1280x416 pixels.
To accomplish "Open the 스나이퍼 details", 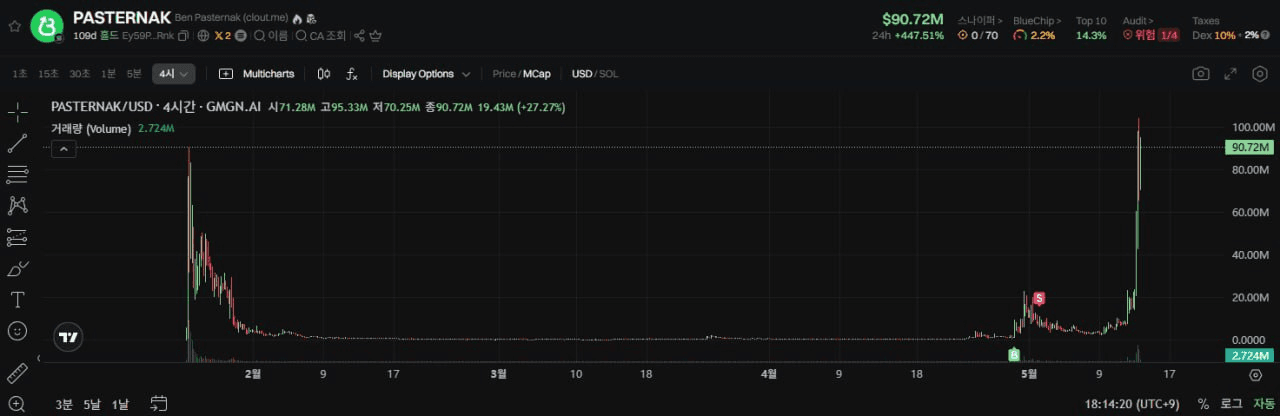I will [x=980, y=20].
